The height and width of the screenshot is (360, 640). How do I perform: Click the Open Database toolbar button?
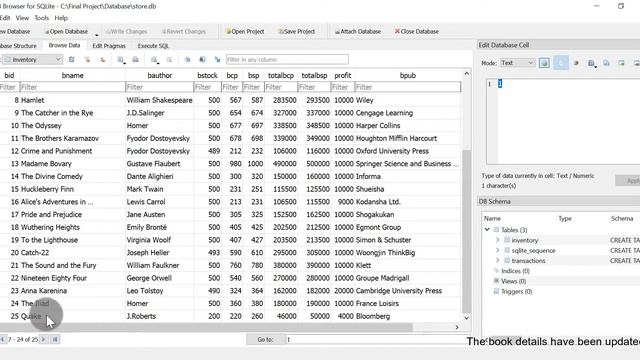tap(66, 31)
